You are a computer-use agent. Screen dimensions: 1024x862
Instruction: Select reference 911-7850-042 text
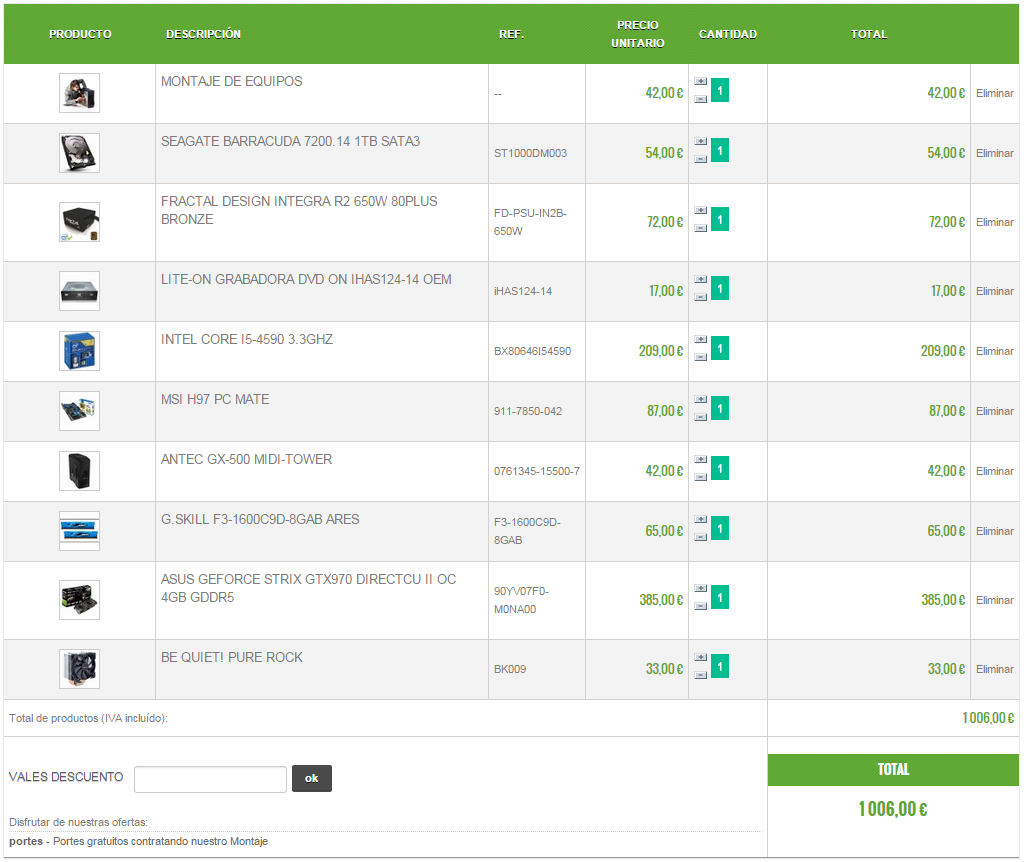[528, 411]
